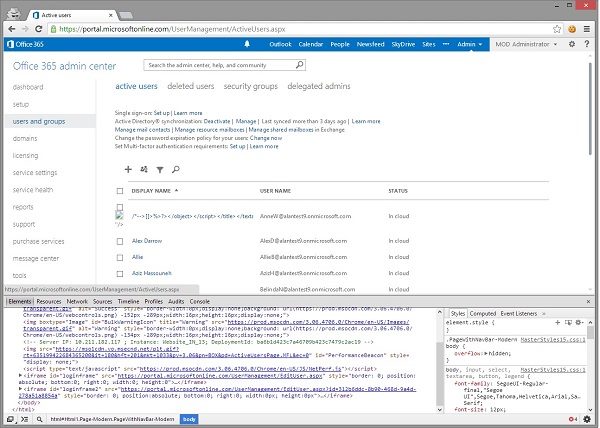The width and height of the screenshot is (600, 428).
Task: Expand the loginframe2 iframe node
Action: point(20,389)
